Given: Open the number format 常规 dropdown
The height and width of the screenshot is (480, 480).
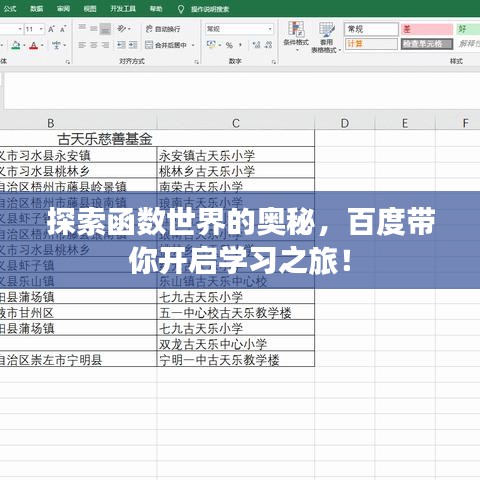Looking at the screenshot, I should 270,29.
